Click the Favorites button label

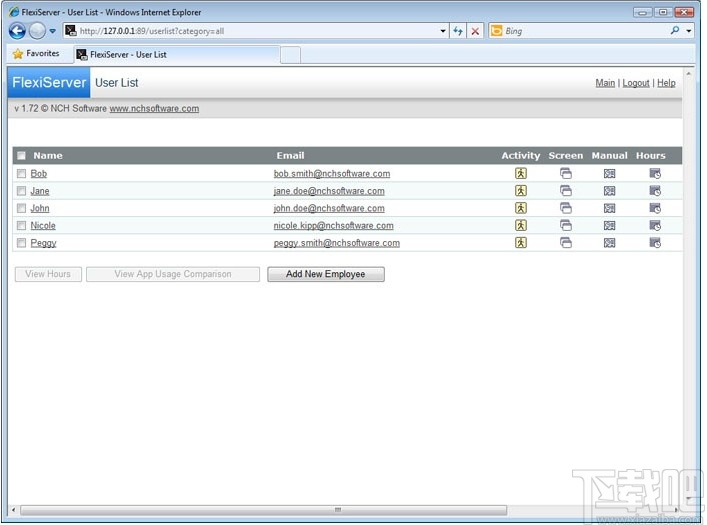(x=43, y=53)
